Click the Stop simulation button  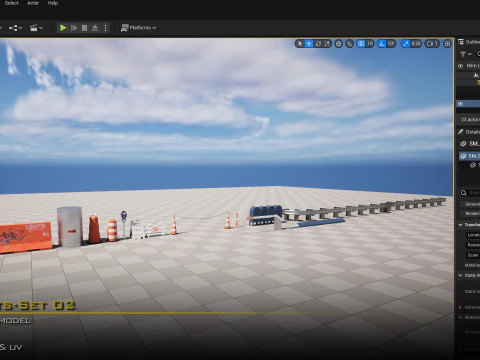84,28
